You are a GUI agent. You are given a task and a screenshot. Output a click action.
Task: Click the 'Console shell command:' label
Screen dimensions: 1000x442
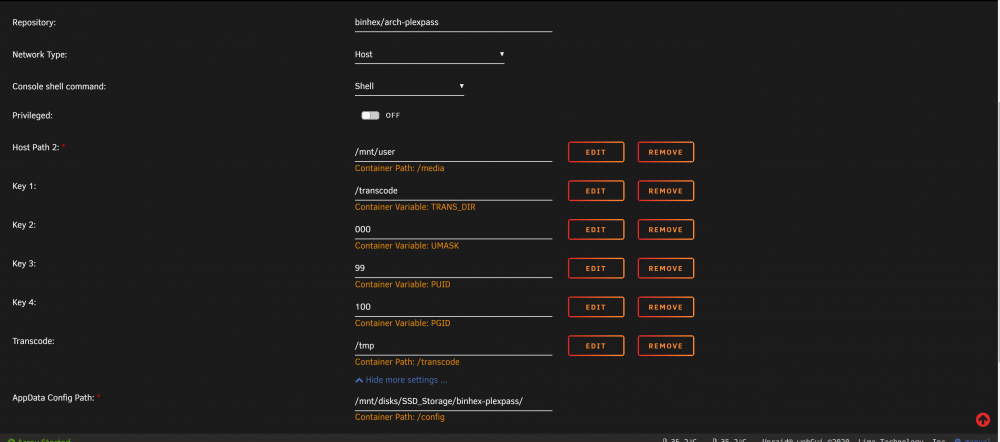59,87
